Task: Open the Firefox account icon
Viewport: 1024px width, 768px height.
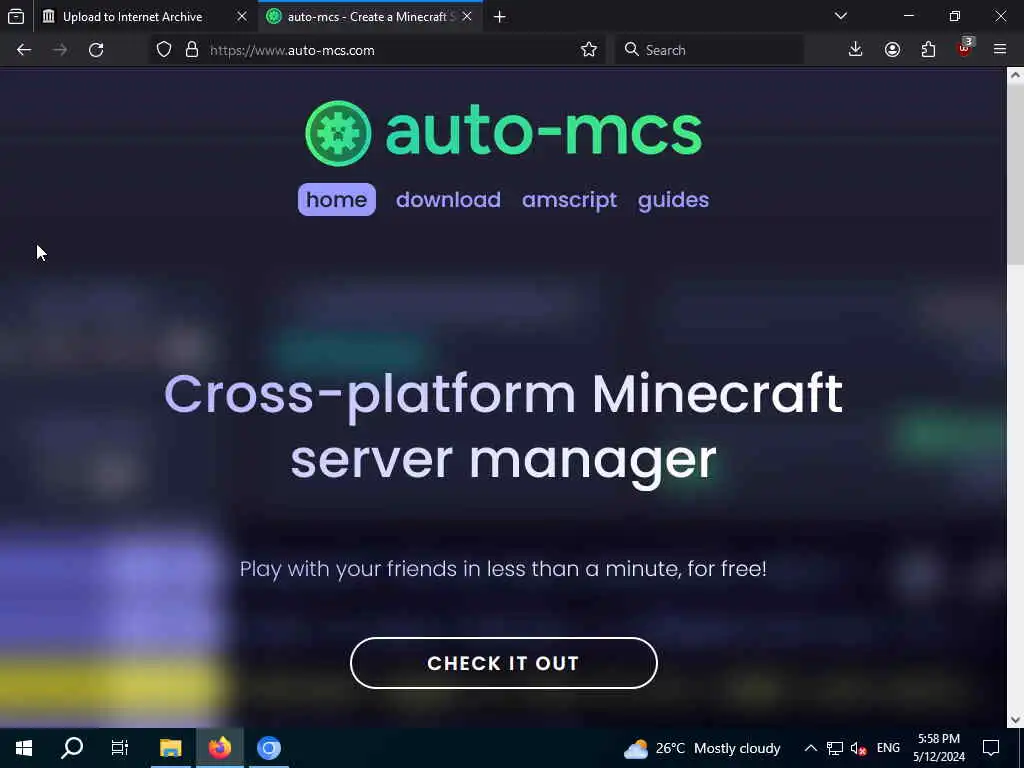Action: (892, 50)
